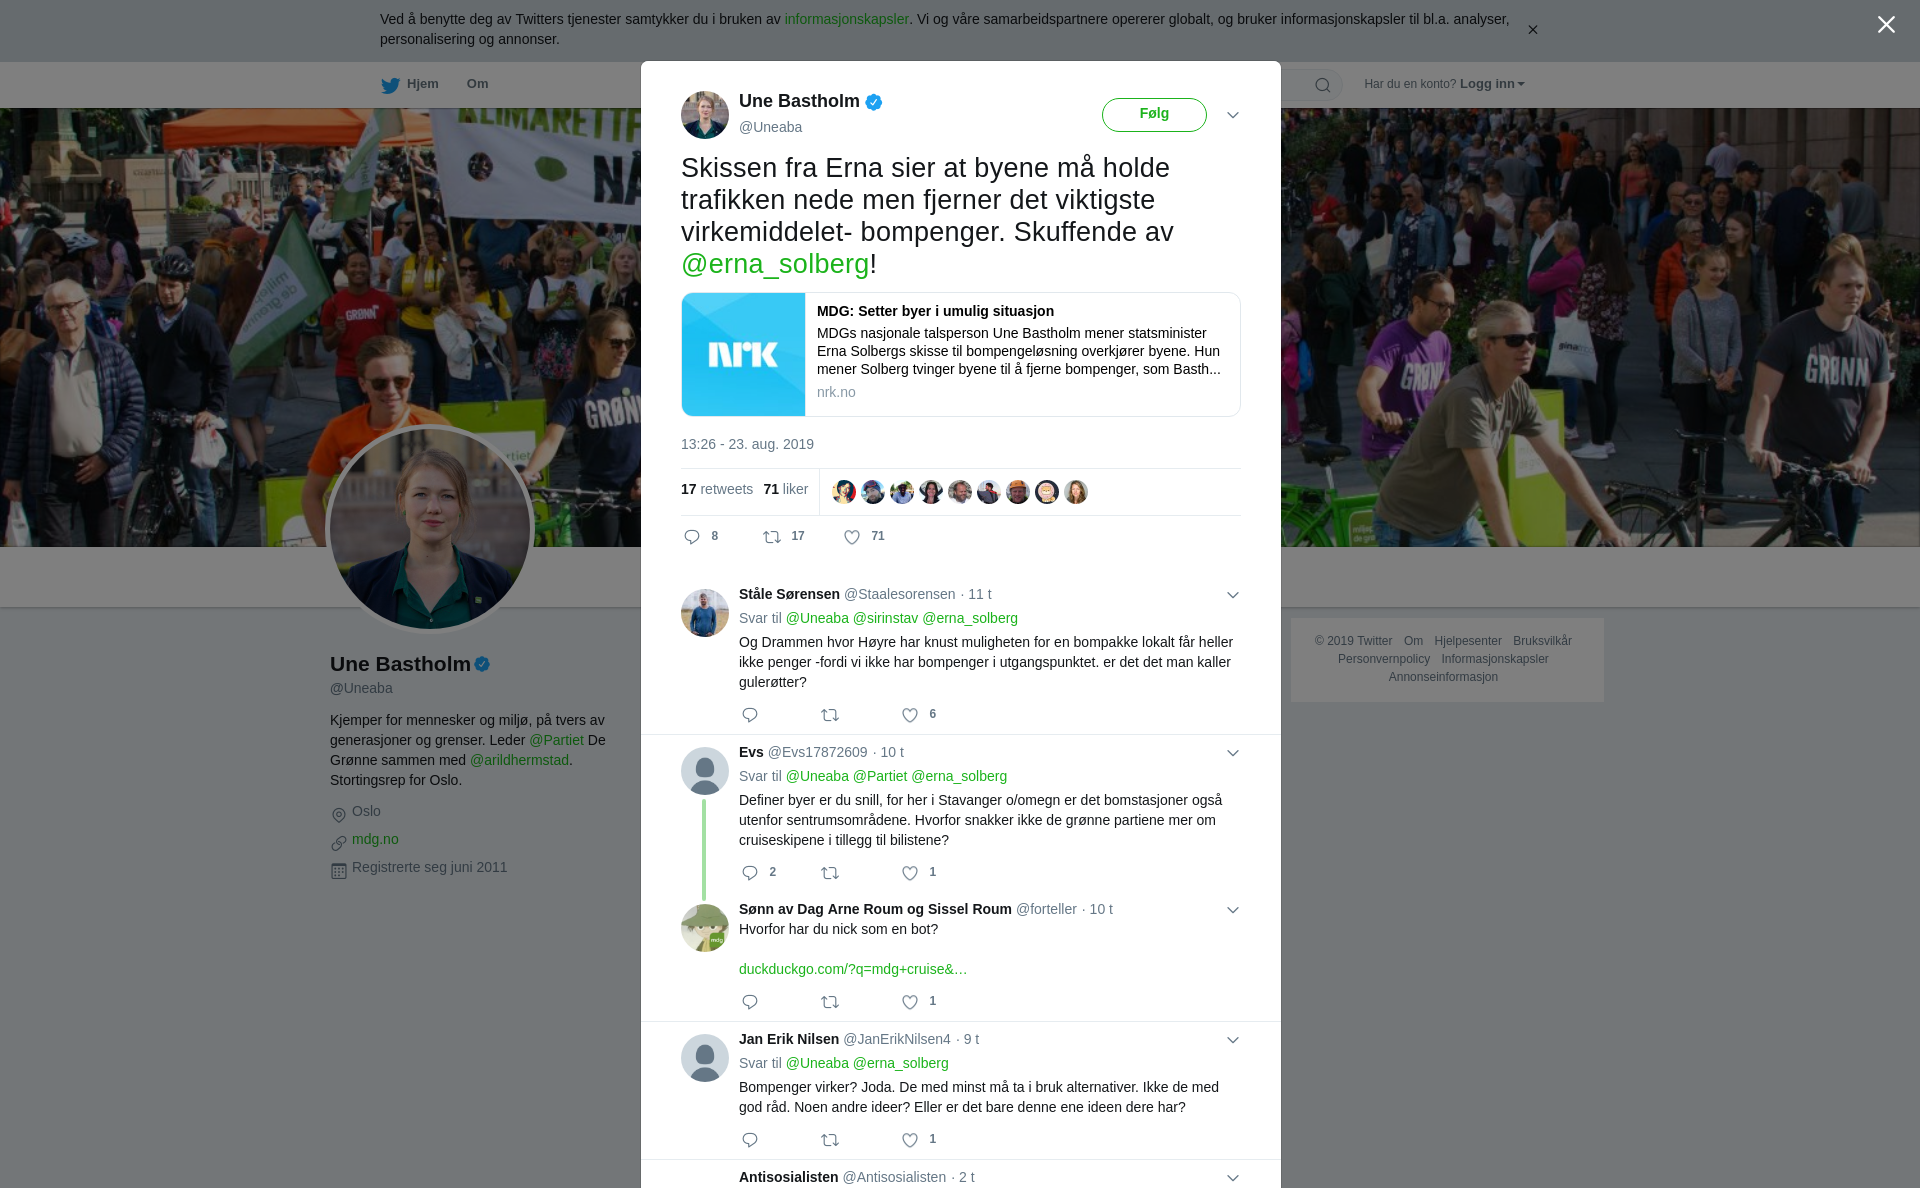Follow Une Bastholm with the Følg button
1920x1188 pixels.
tap(1154, 114)
